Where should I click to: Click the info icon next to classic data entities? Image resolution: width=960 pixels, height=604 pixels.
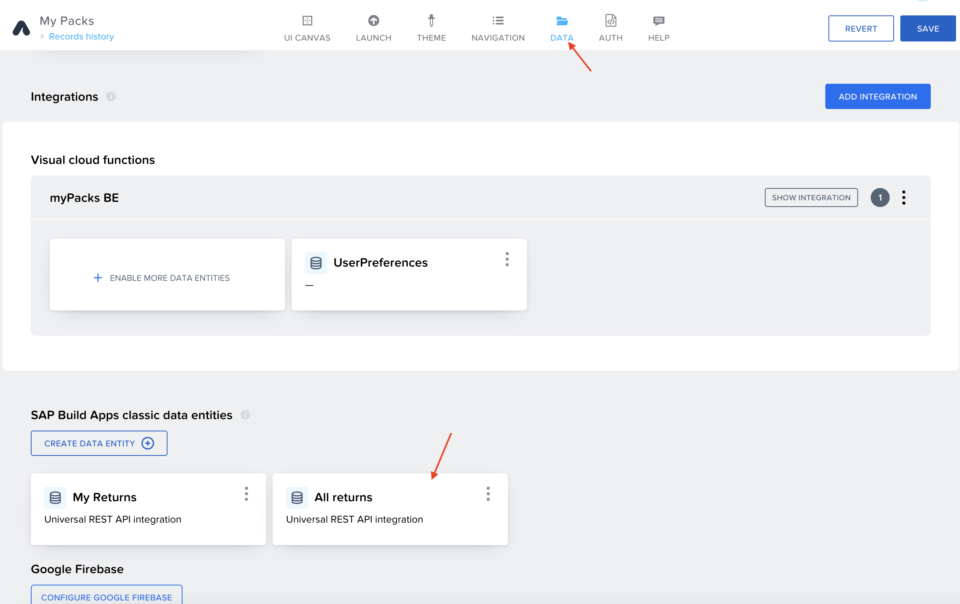[x=246, y=415]
